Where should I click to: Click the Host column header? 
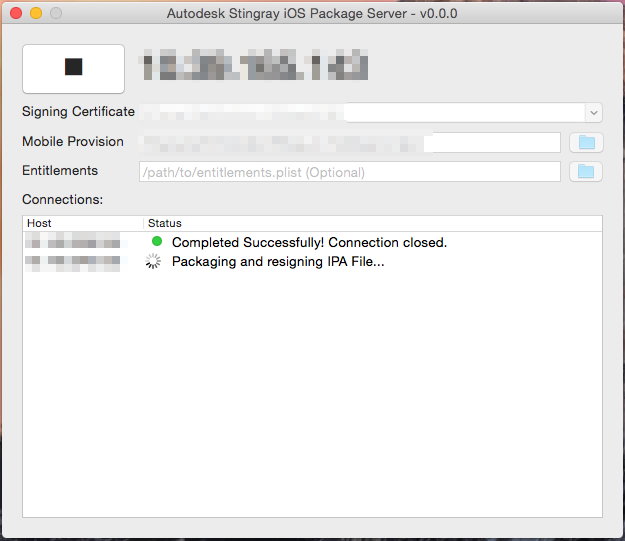(83, 223)
